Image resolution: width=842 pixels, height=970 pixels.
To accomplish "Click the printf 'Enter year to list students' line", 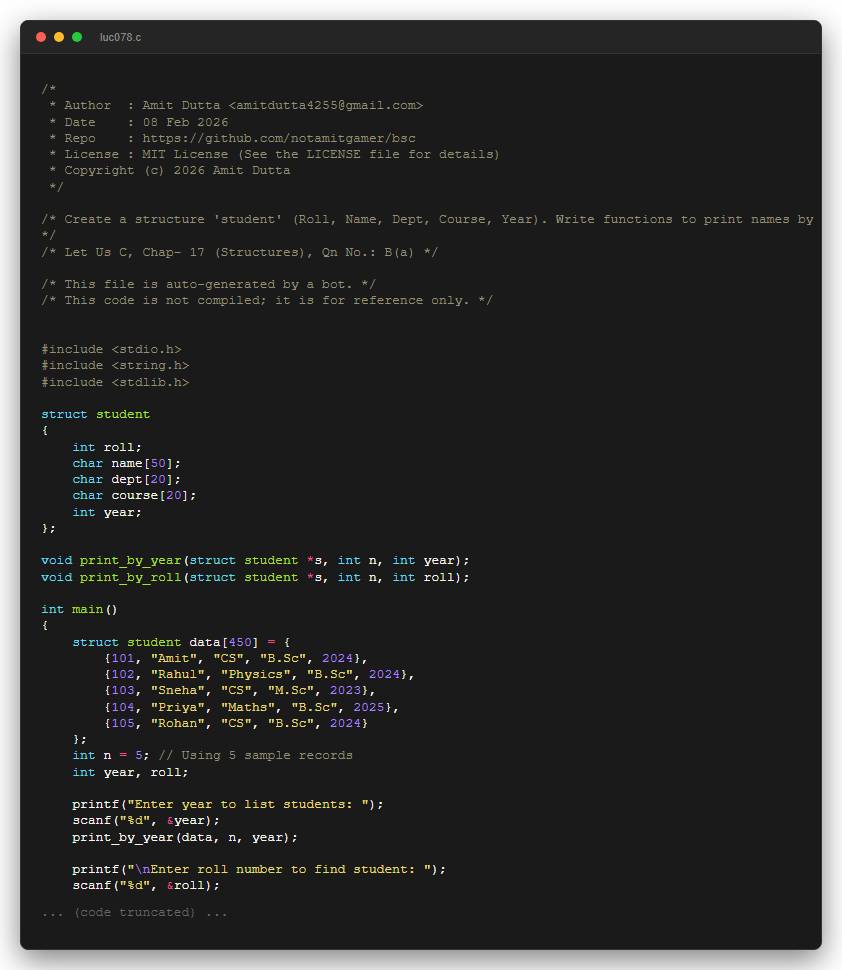I will (x=228, y=804).
